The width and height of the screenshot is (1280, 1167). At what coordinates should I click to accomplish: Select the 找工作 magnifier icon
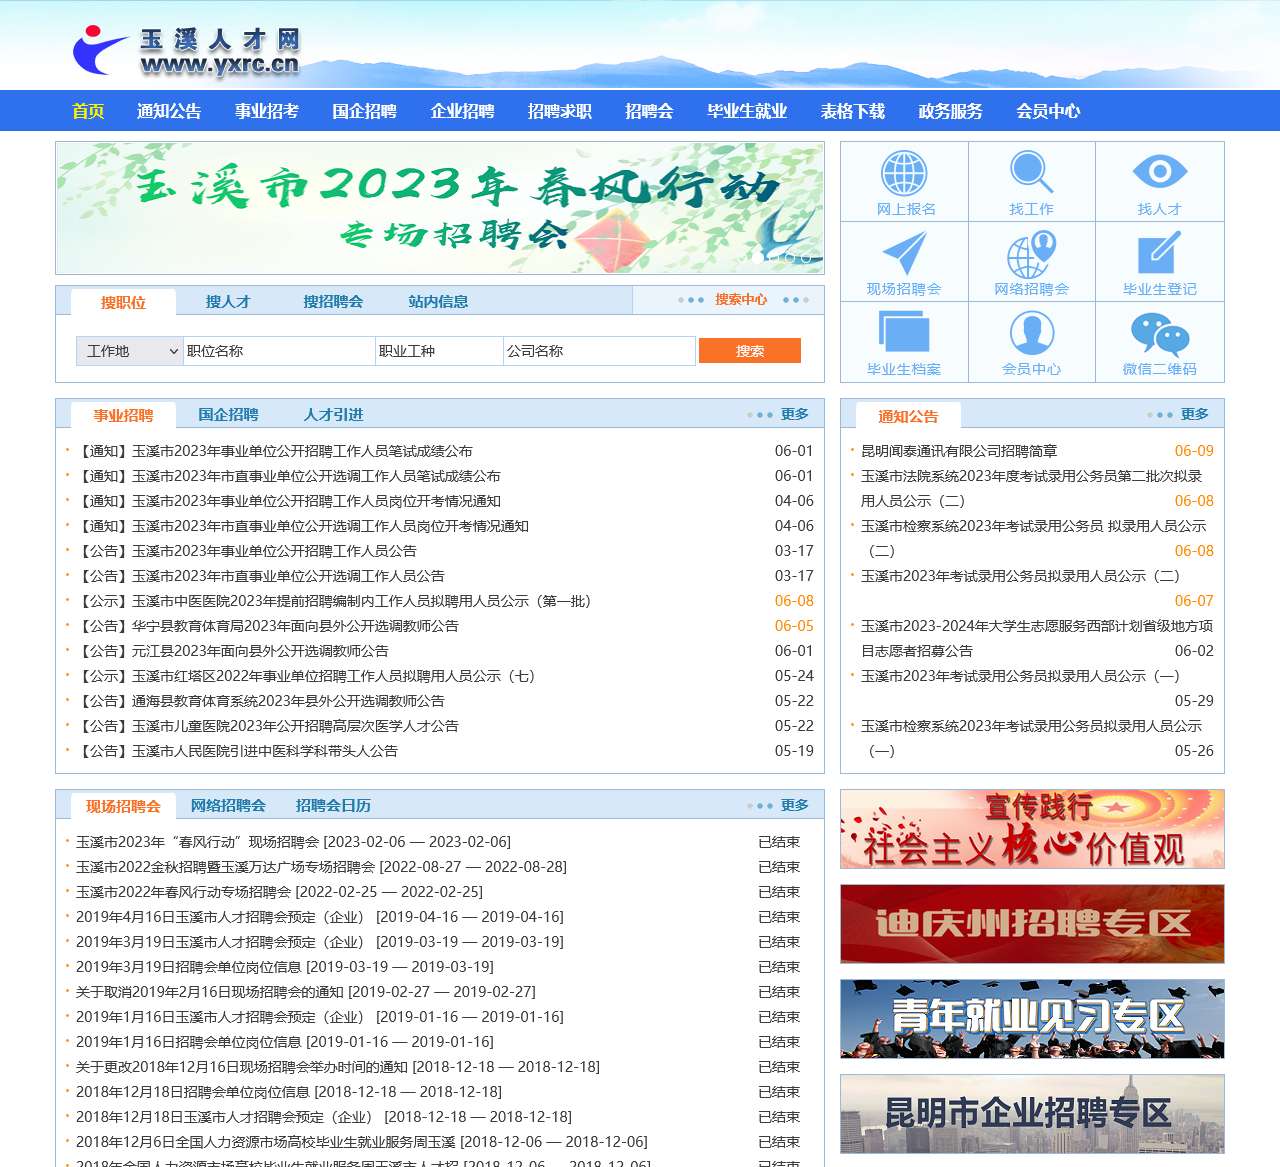pos(1031,180)
